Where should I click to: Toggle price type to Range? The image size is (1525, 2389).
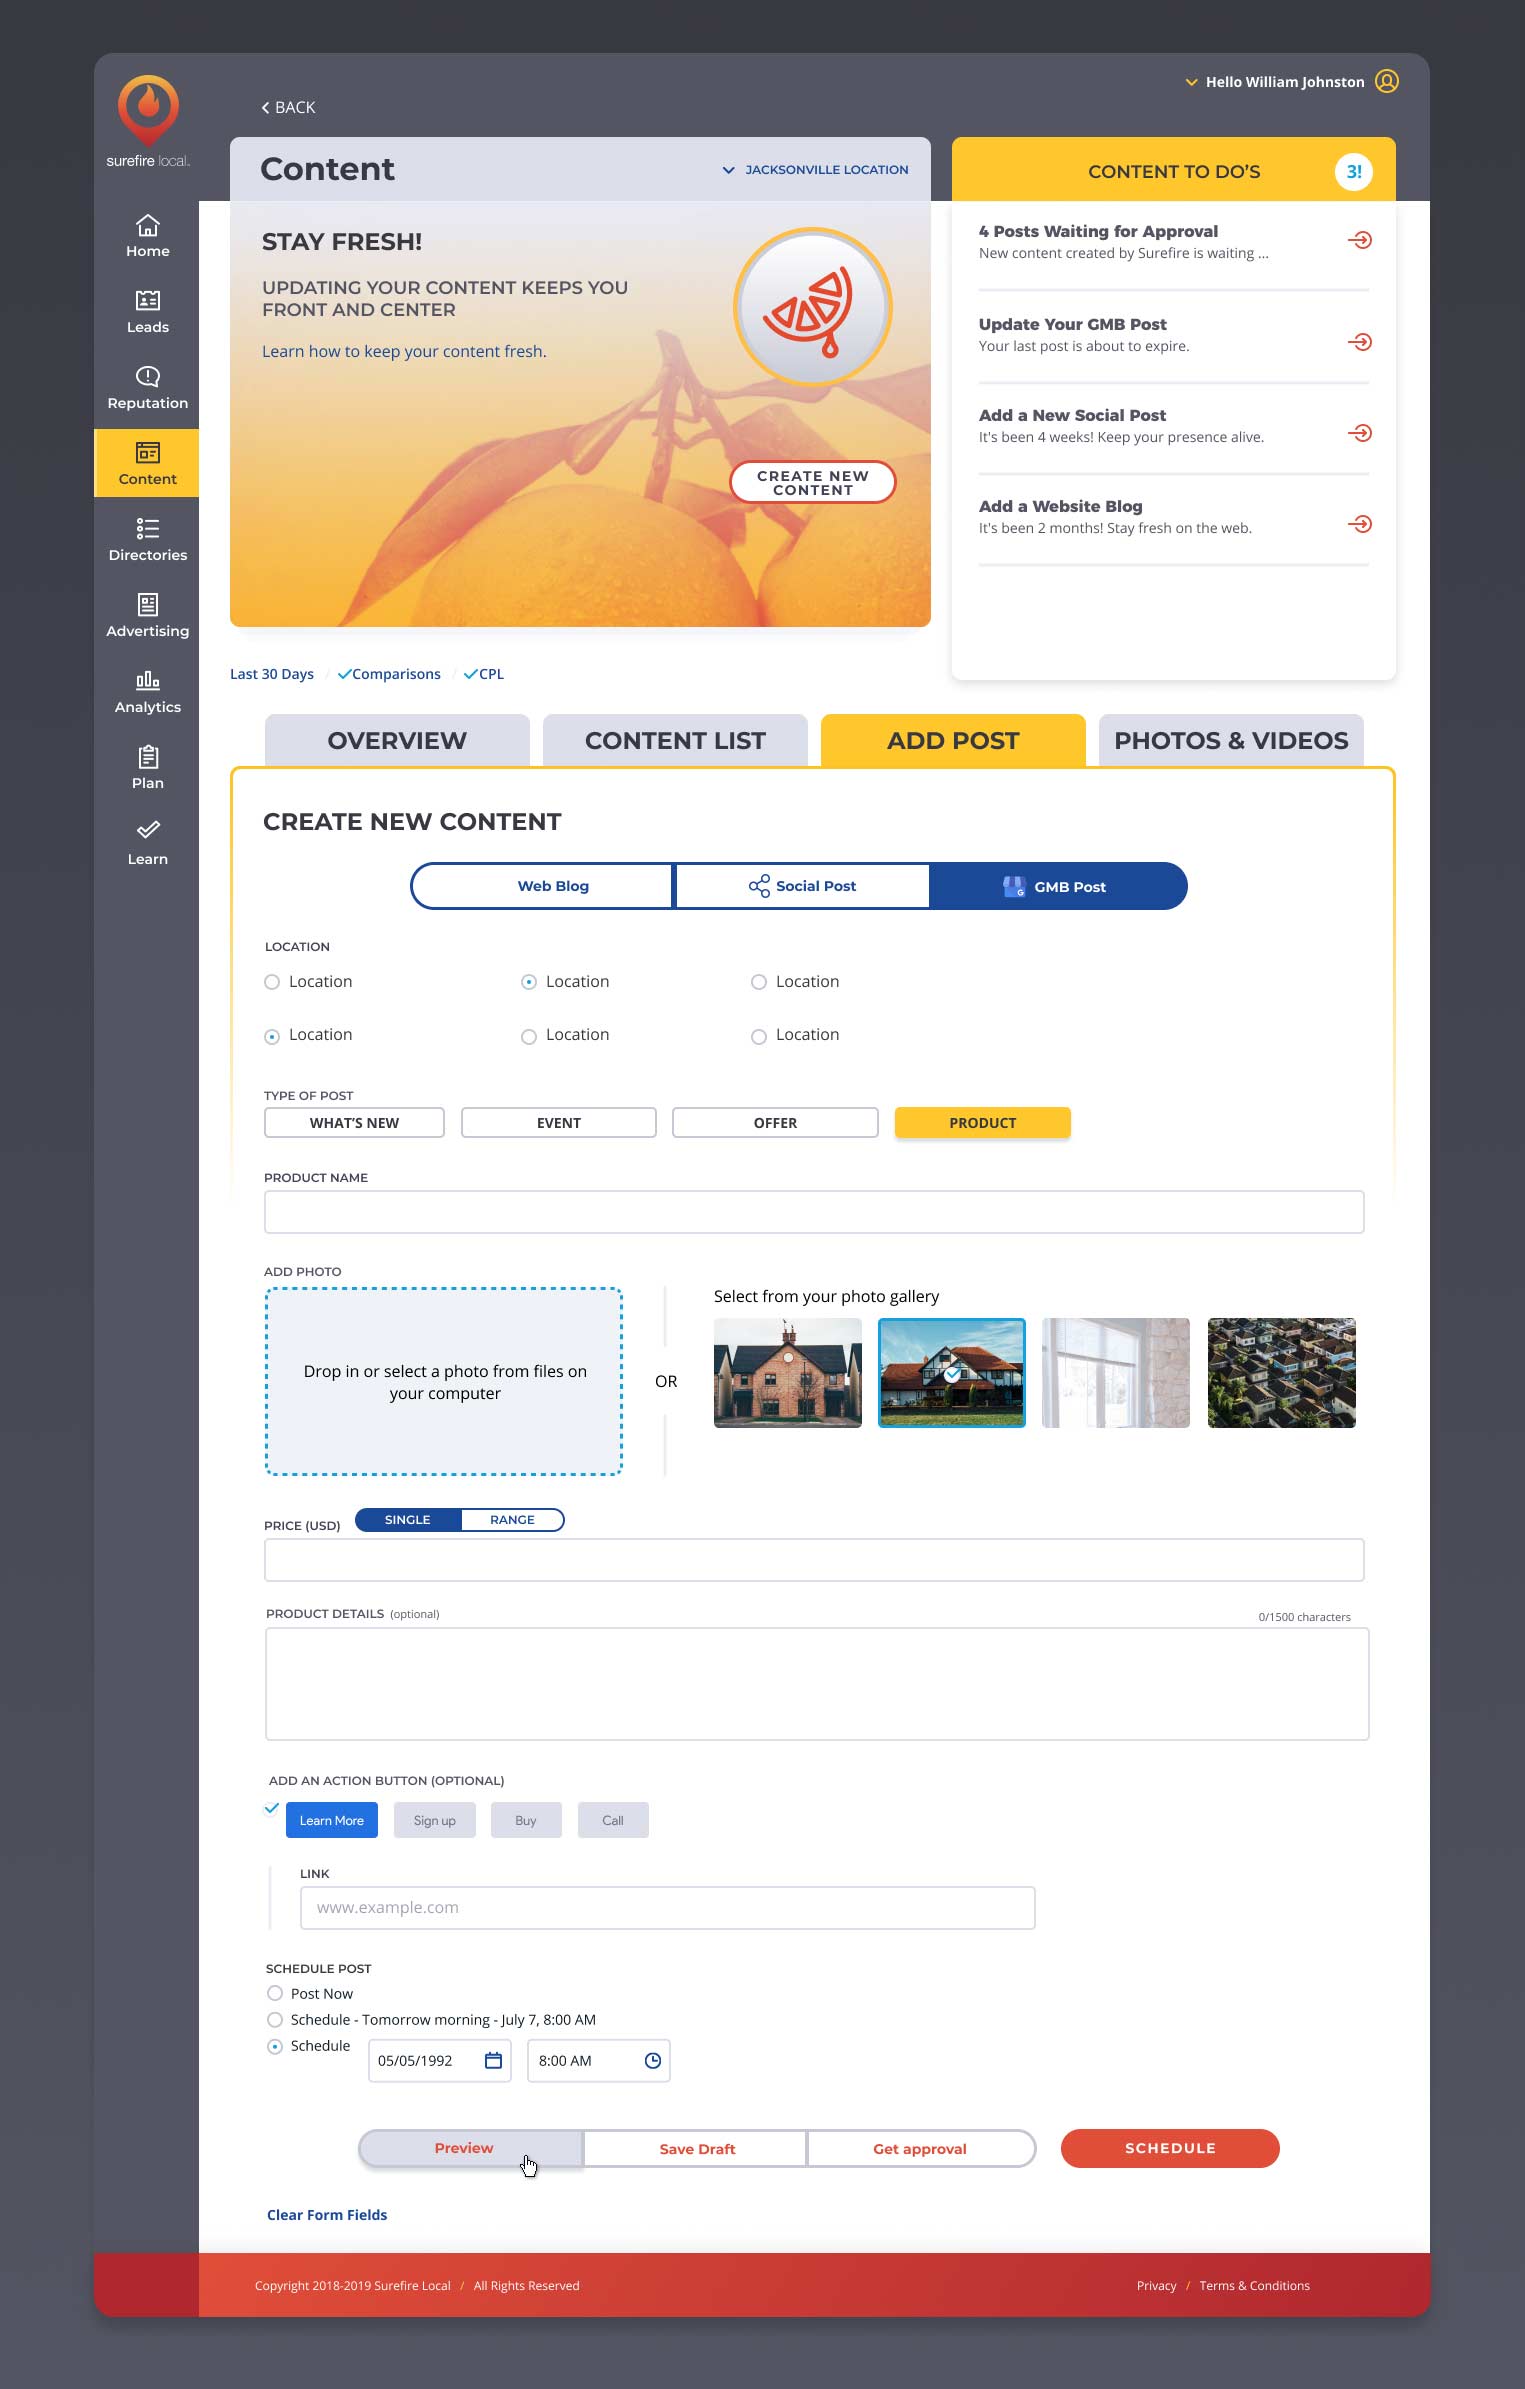(512, 1519)
